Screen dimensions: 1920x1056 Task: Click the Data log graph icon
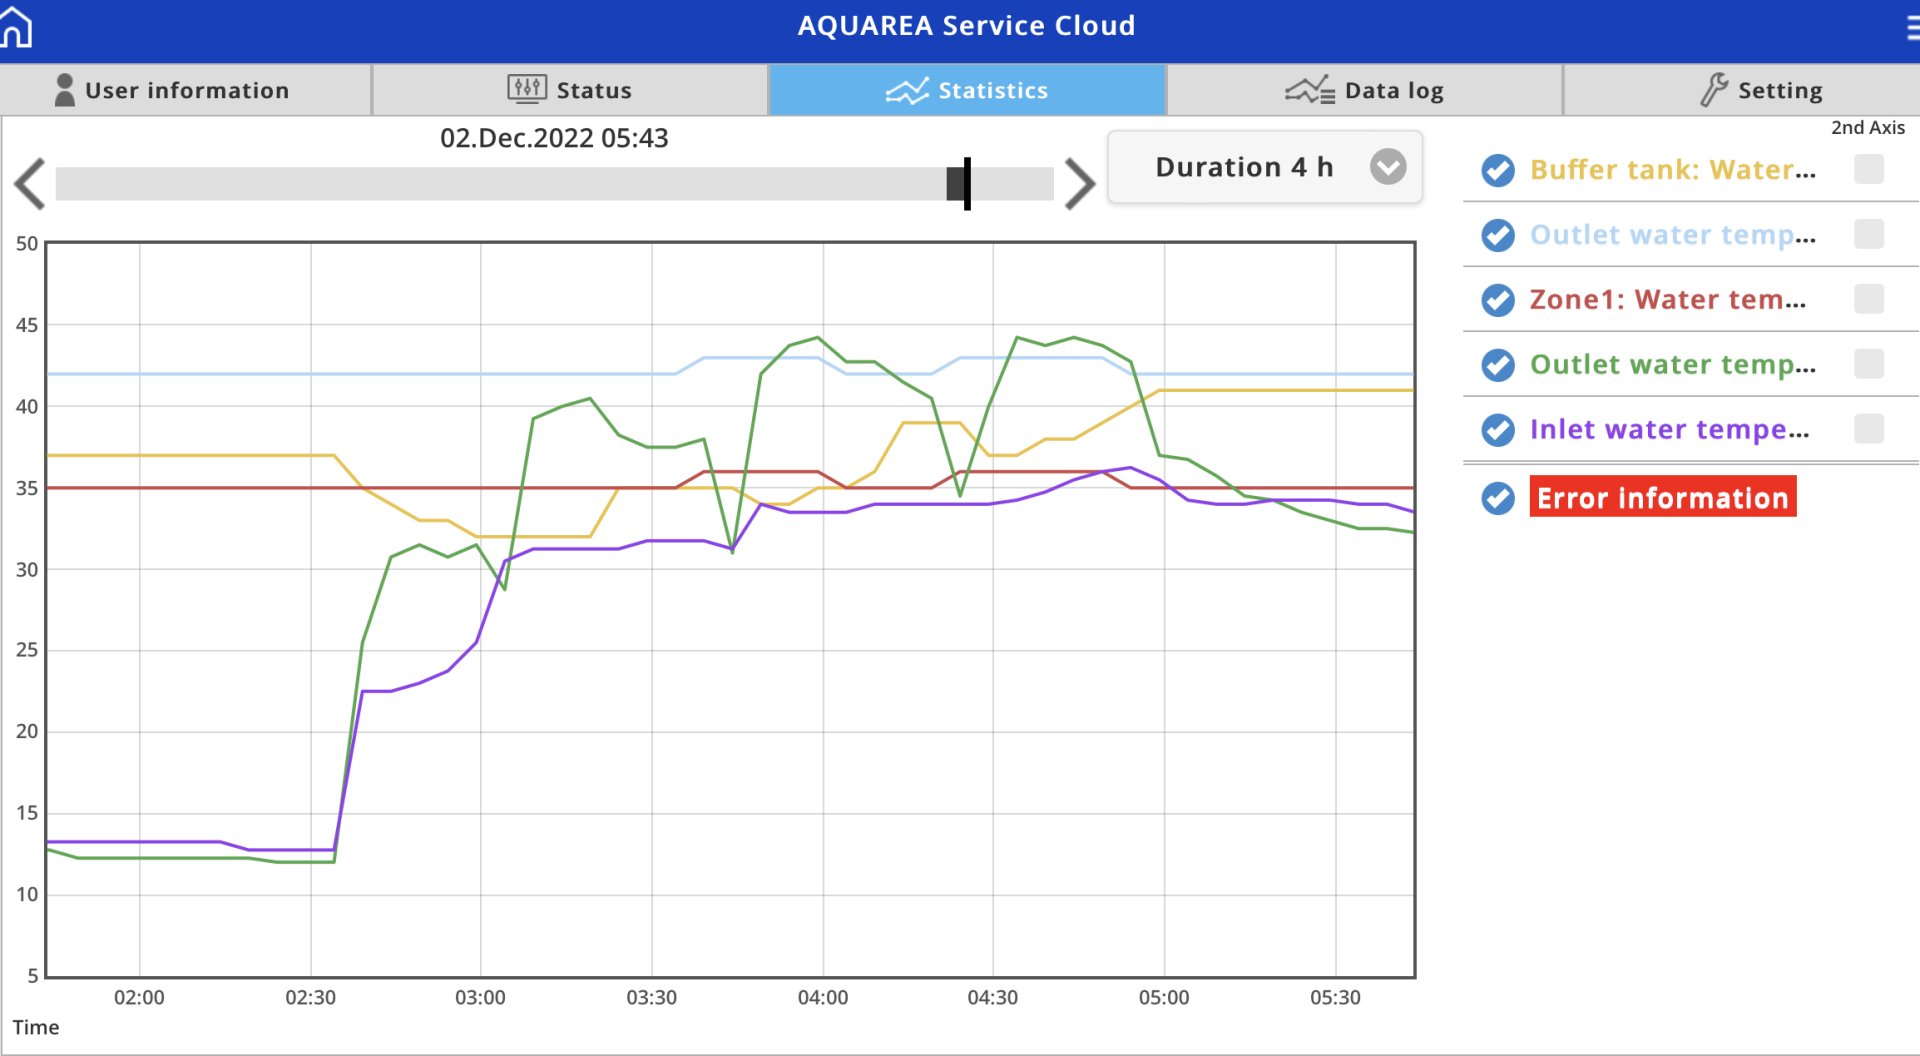coord(1309,91)
